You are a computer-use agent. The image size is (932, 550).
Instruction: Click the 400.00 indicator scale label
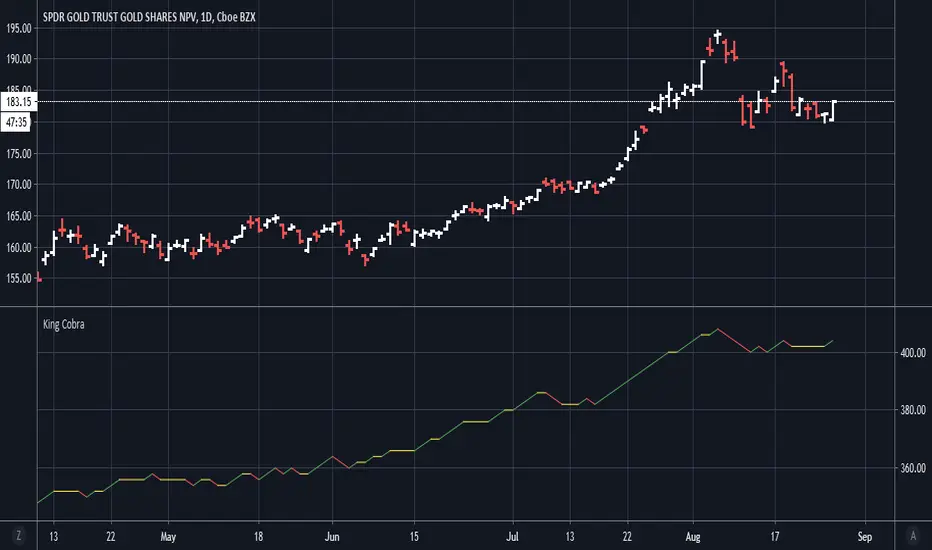(x=913, y=353)
